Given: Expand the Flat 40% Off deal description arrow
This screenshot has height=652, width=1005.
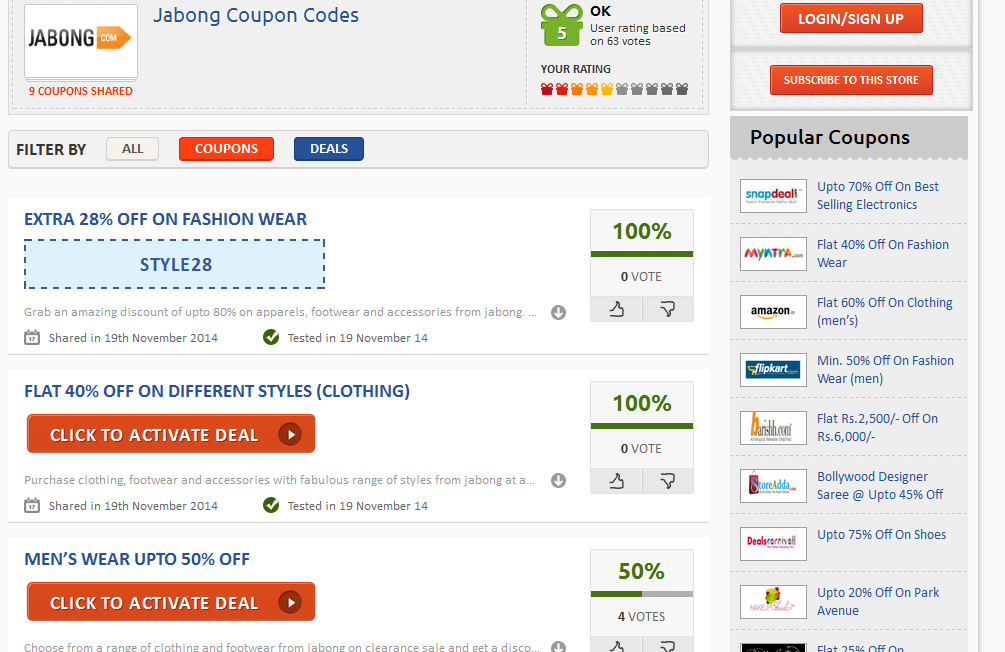Looking at the screenshot, I should click(x=558, y=480).
